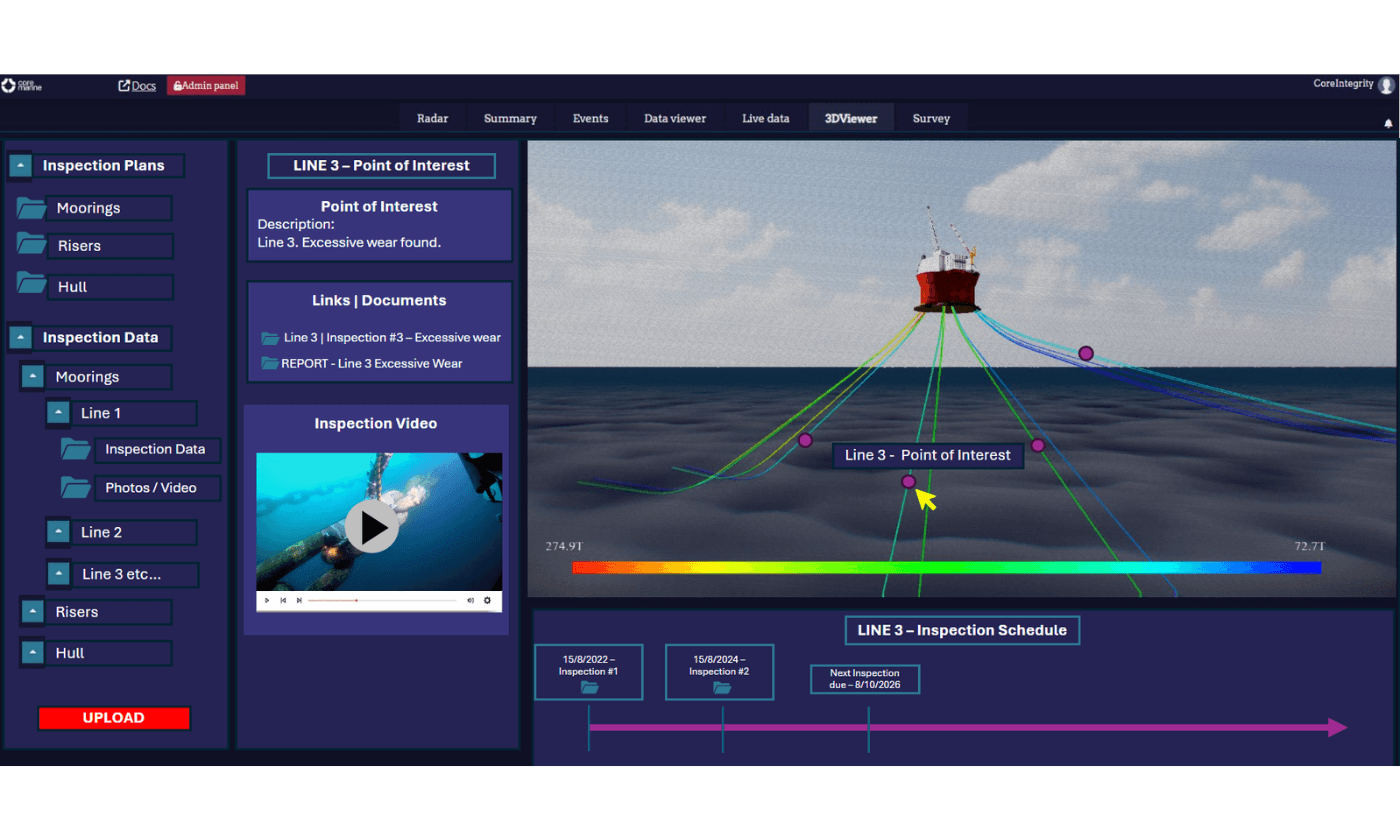The image size is (1400, 840).
Task: Open the Inspection #2 folder icon
Action: click(722, 688)
